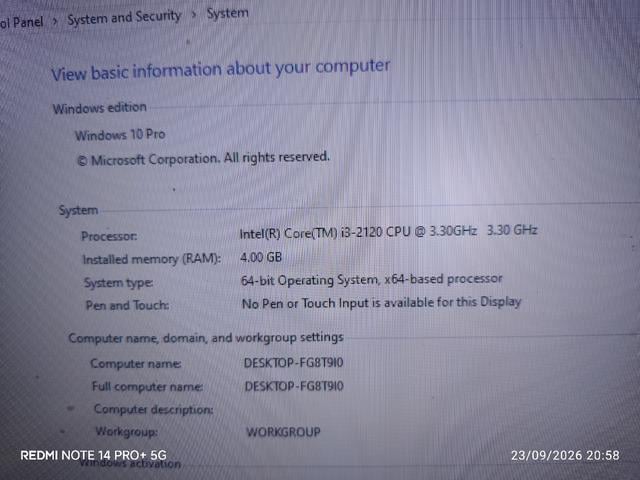
Task: Click the Windows edition section header
Action: 100,108
